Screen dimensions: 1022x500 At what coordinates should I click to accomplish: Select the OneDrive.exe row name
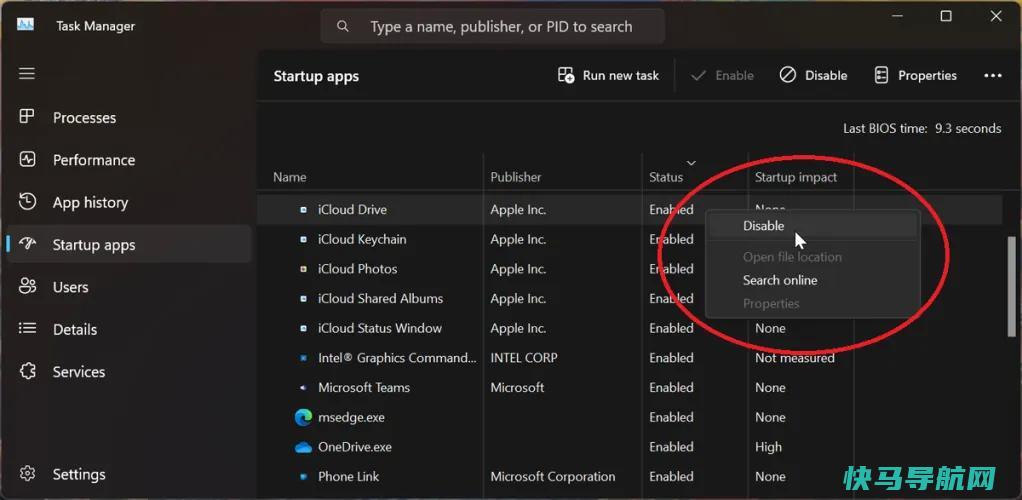[355, 447]
